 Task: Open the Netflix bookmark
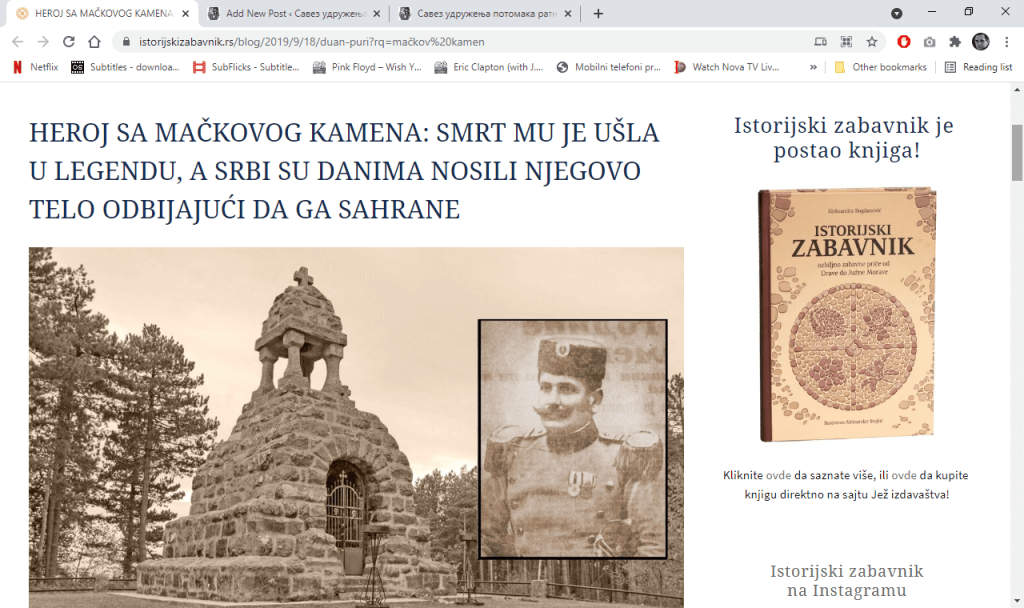pos(35,67)
